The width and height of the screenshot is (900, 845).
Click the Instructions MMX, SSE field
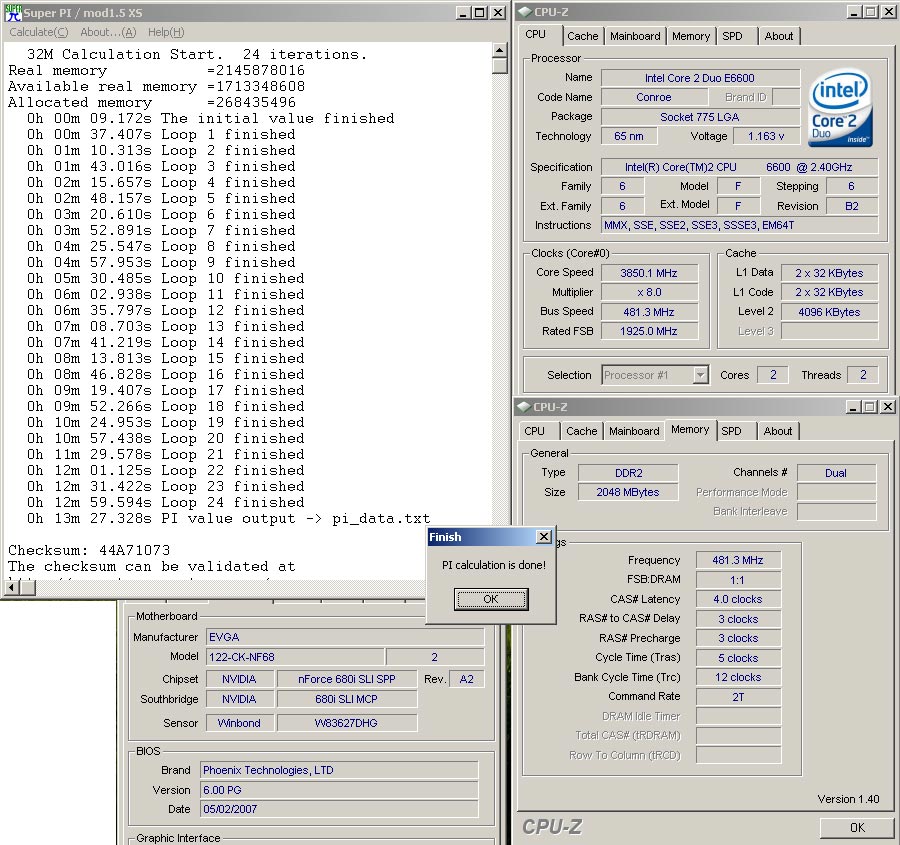[x=740, y=225]
